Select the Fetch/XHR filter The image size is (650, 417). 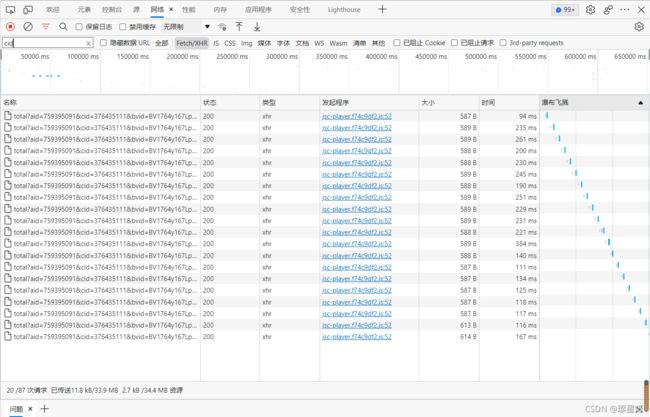pos(192,43)
